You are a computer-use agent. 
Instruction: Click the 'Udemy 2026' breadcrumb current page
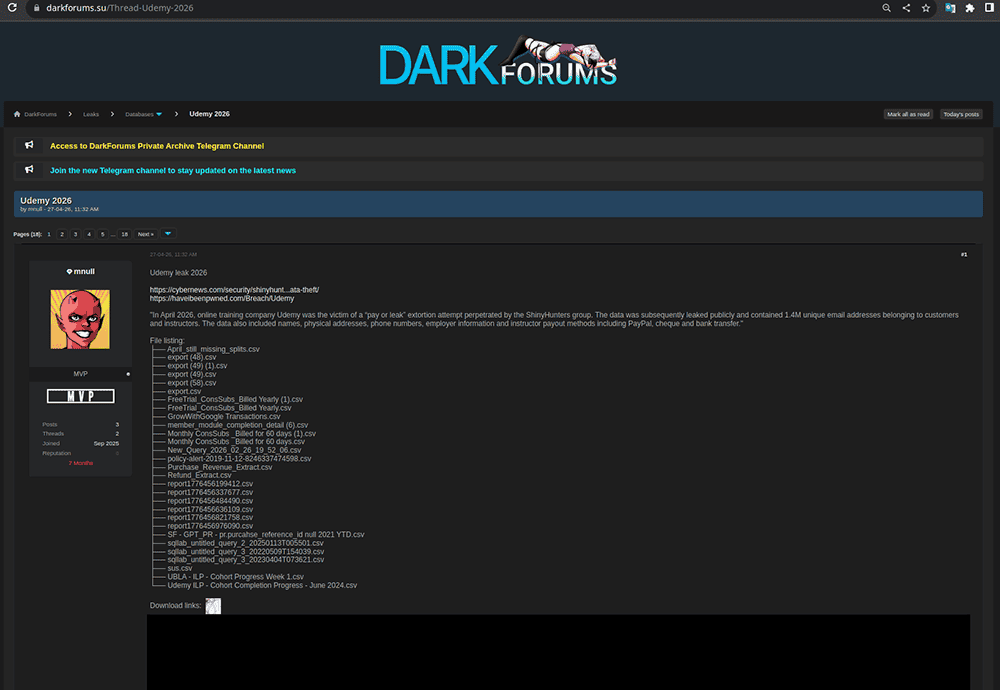[x=209, y=114]
